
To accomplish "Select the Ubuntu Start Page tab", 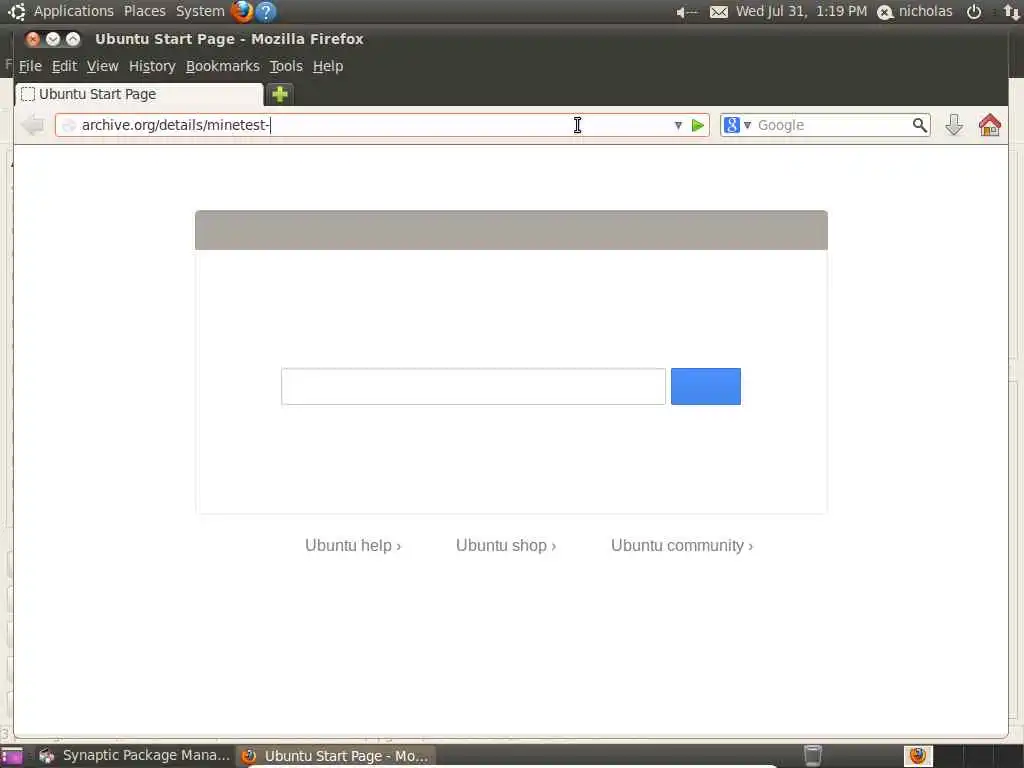I will pyautogui.click(x=138, y=94).
